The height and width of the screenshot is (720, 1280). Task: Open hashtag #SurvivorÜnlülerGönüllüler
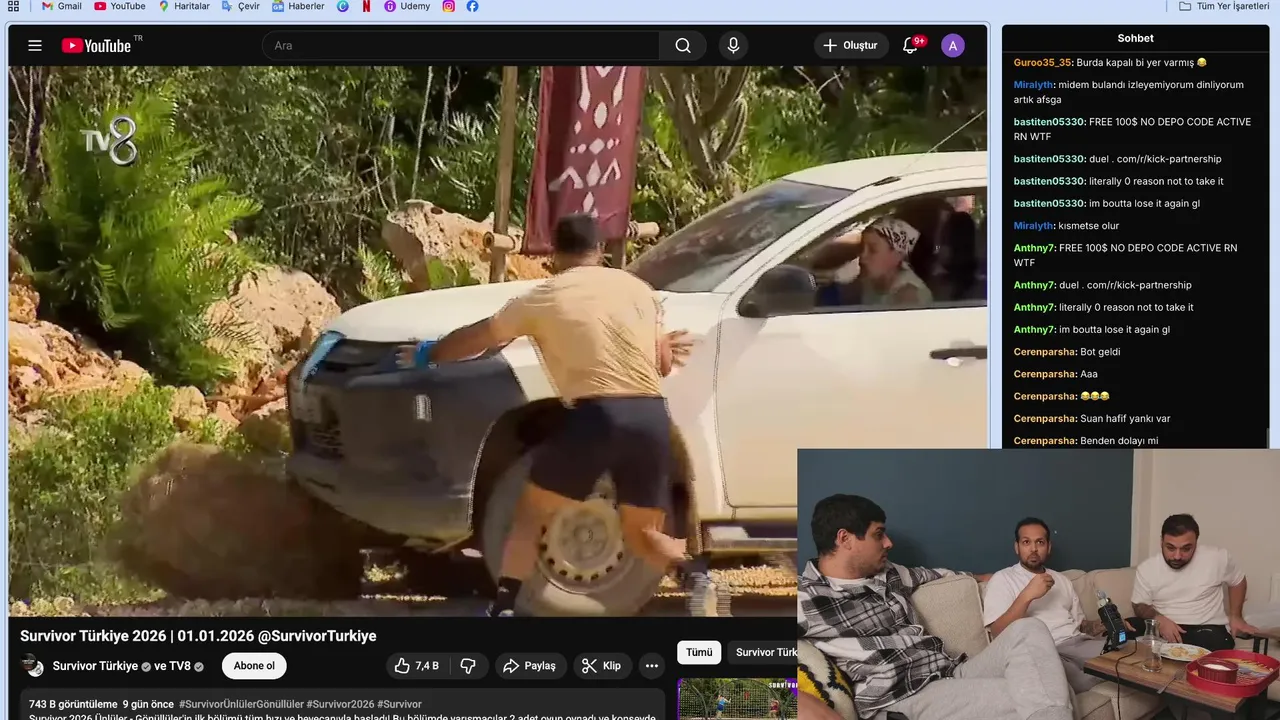tap(241, 704)
